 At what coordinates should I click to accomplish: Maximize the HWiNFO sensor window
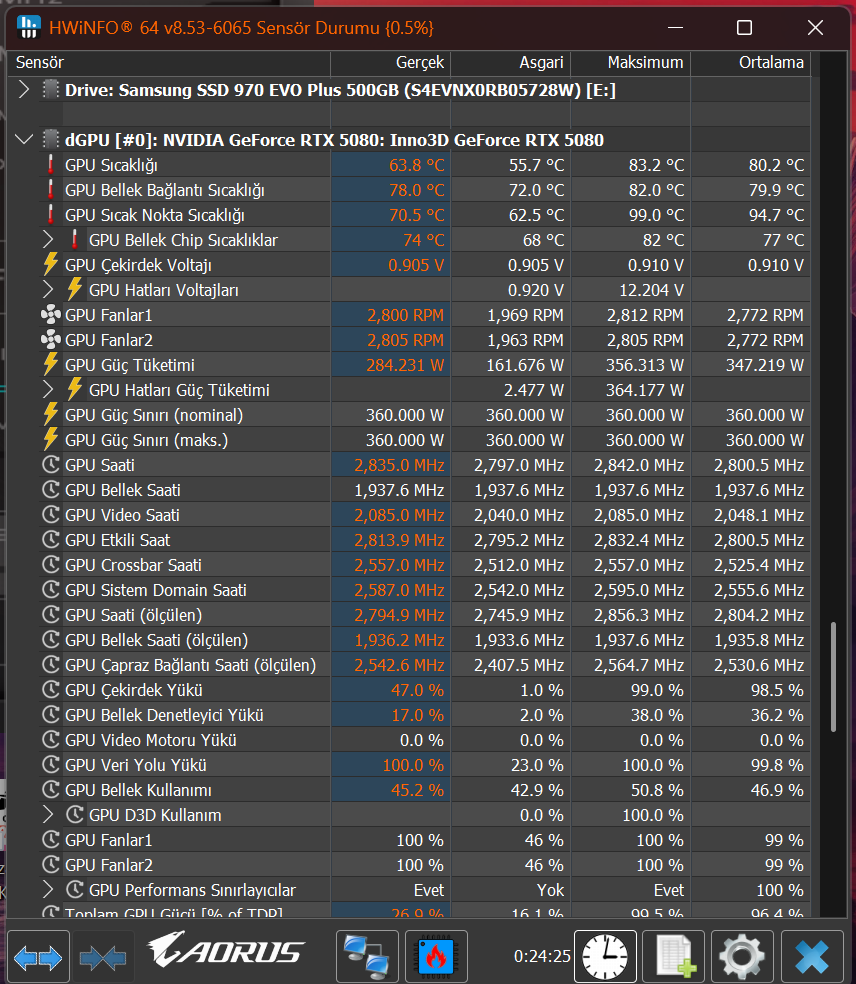(744, 28)
